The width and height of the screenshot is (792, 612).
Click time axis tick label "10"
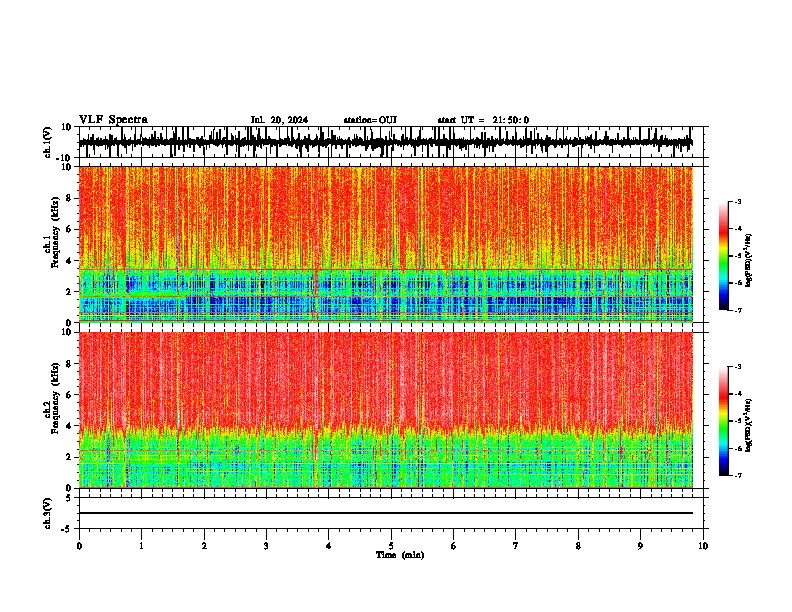coord(703,545)
